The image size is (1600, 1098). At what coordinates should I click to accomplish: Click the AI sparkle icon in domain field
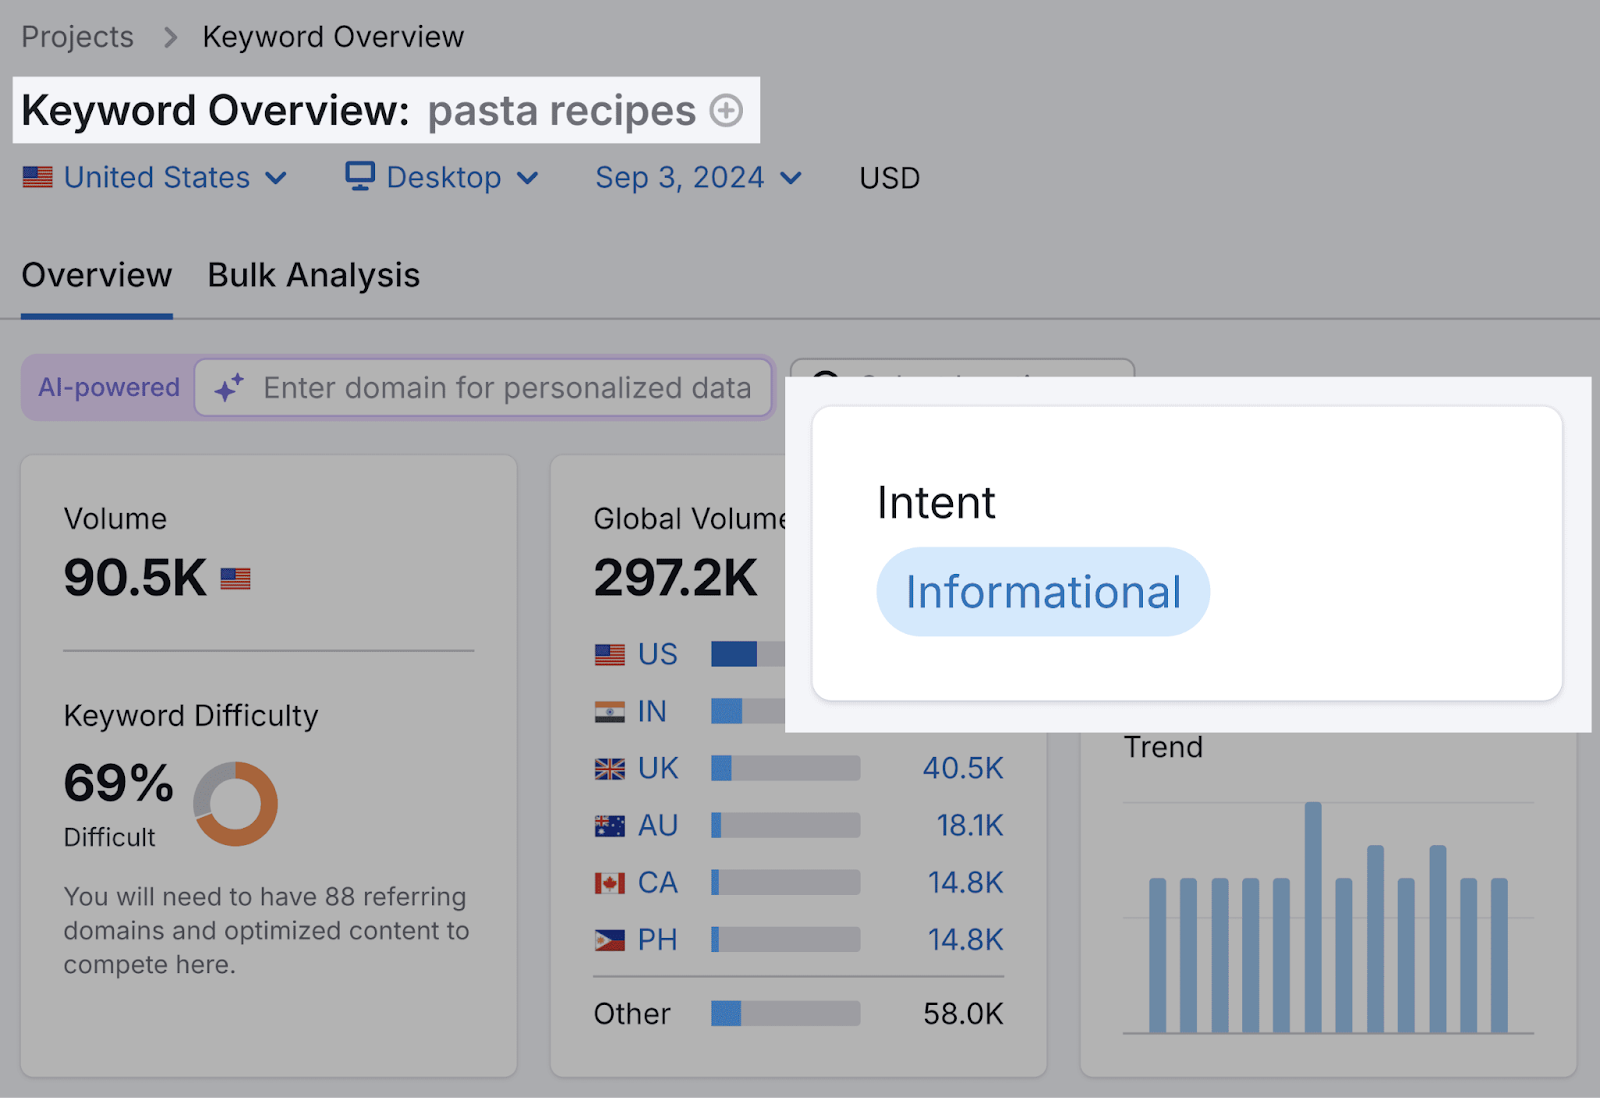click(231, 388)
